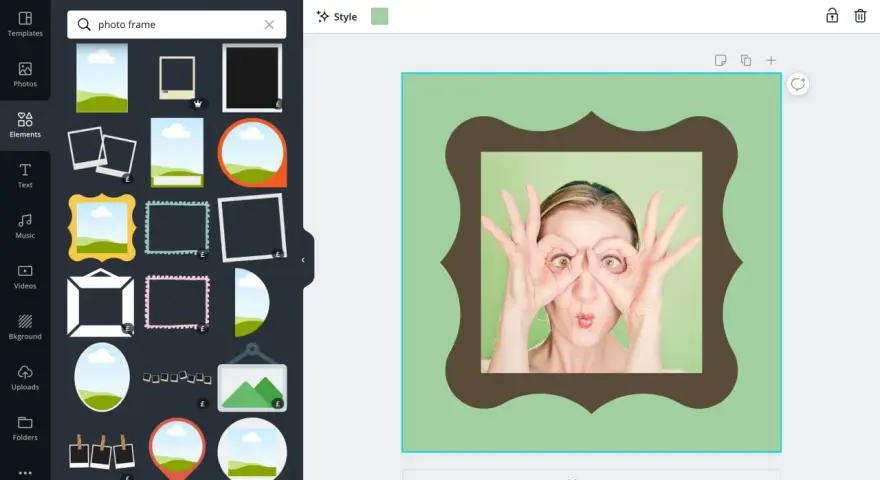Click the Style button in the toolbar

(337, 17)
